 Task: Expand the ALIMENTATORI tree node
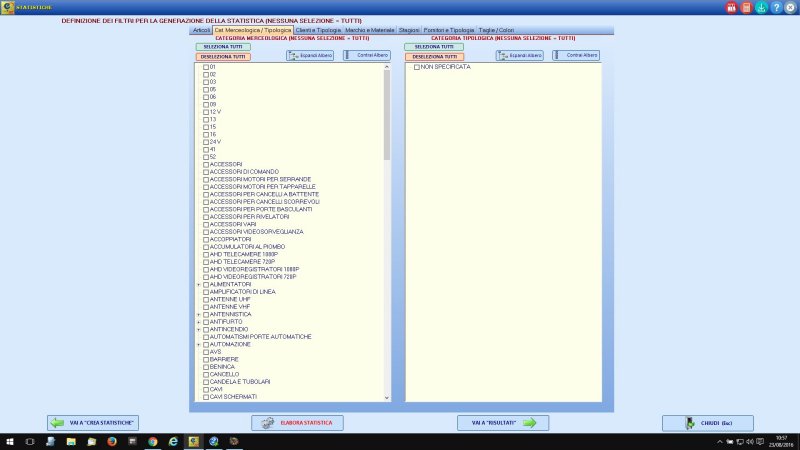199,284
